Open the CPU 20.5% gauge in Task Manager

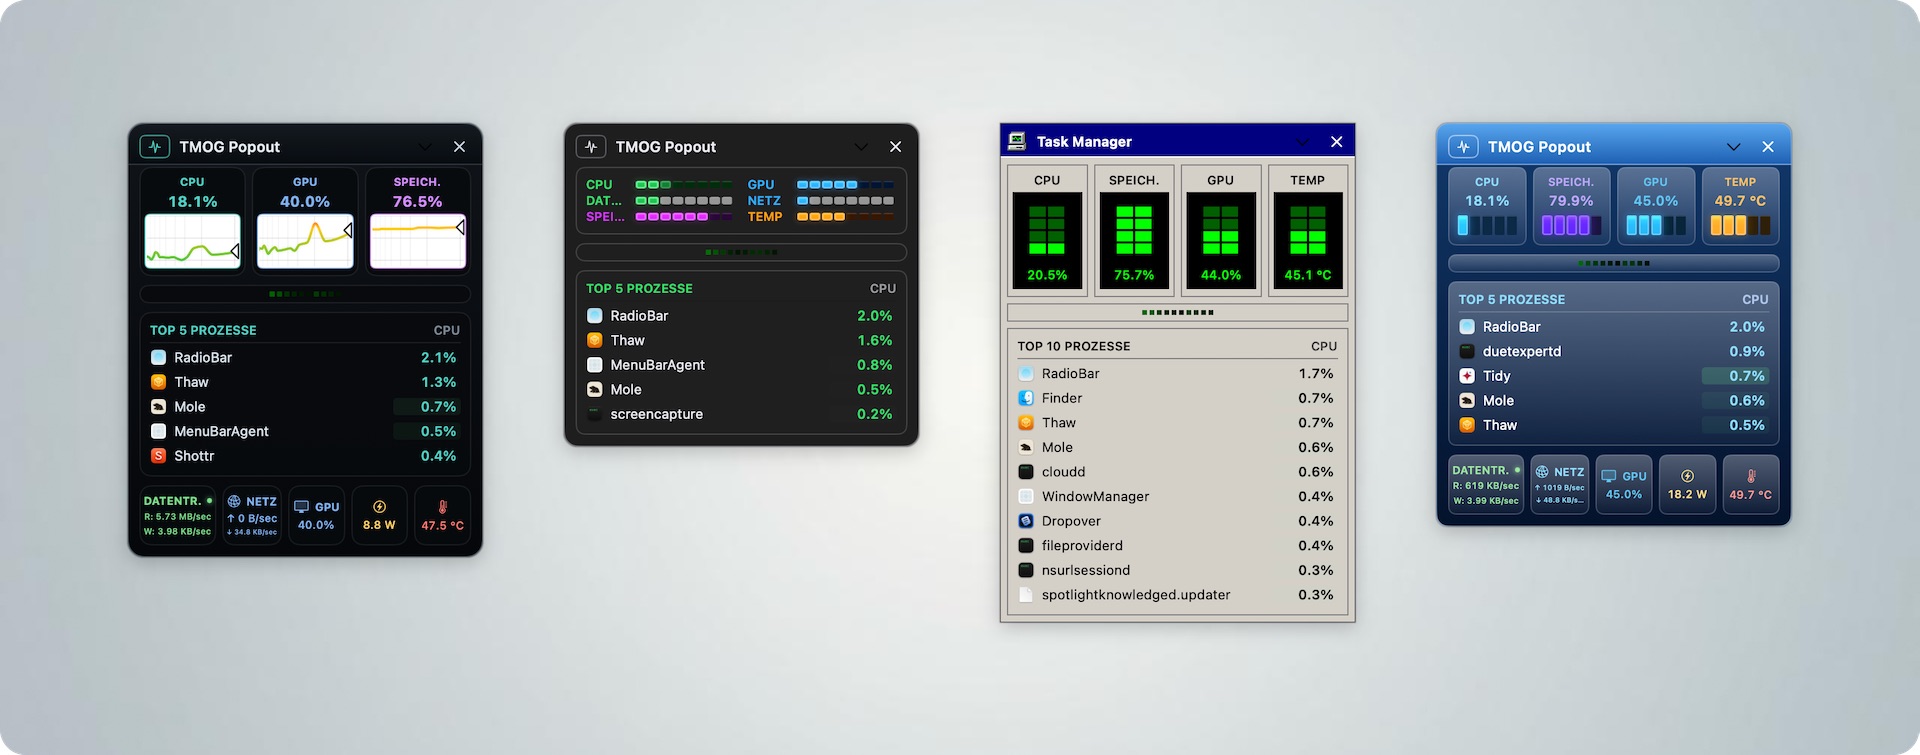click(1047, 231)
